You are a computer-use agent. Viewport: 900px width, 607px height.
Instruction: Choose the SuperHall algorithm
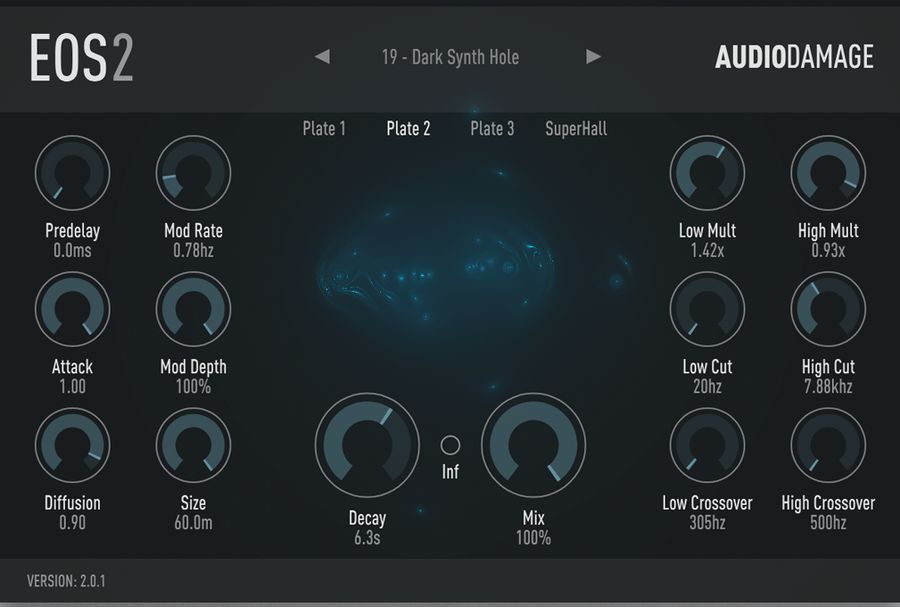tap(576, 128)
